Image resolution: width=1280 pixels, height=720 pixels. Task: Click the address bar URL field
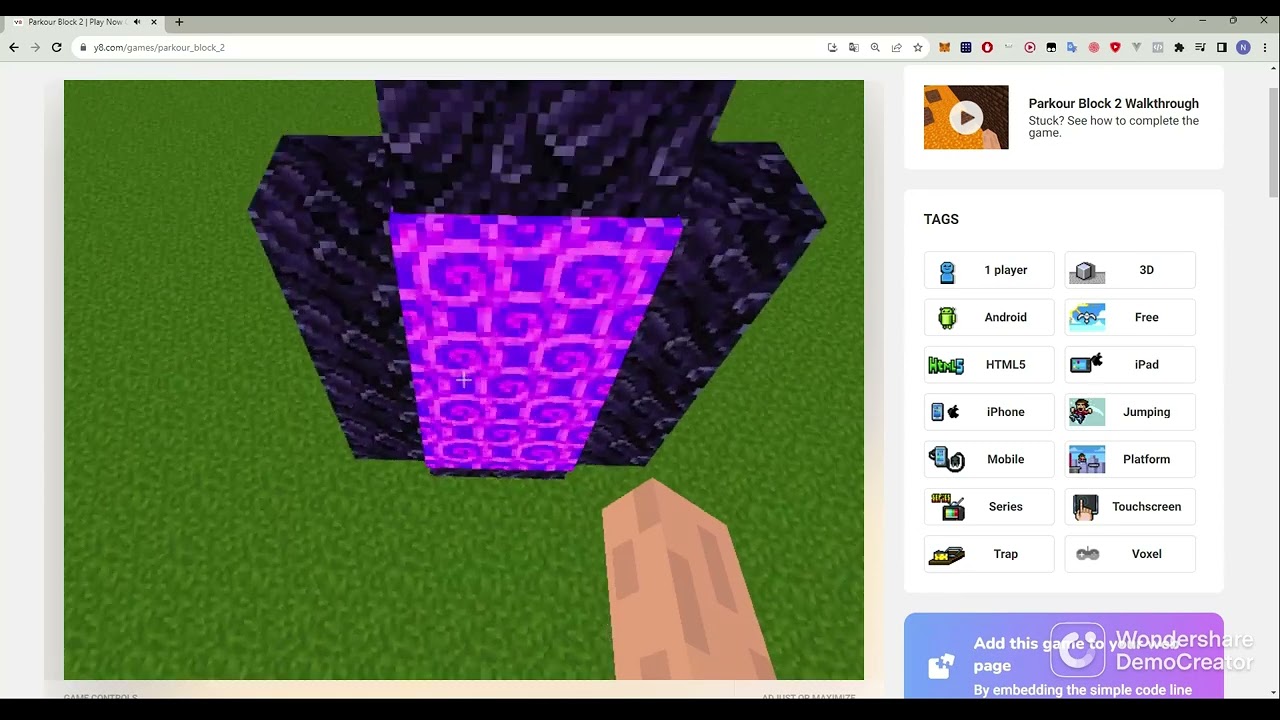pos(450,47)
